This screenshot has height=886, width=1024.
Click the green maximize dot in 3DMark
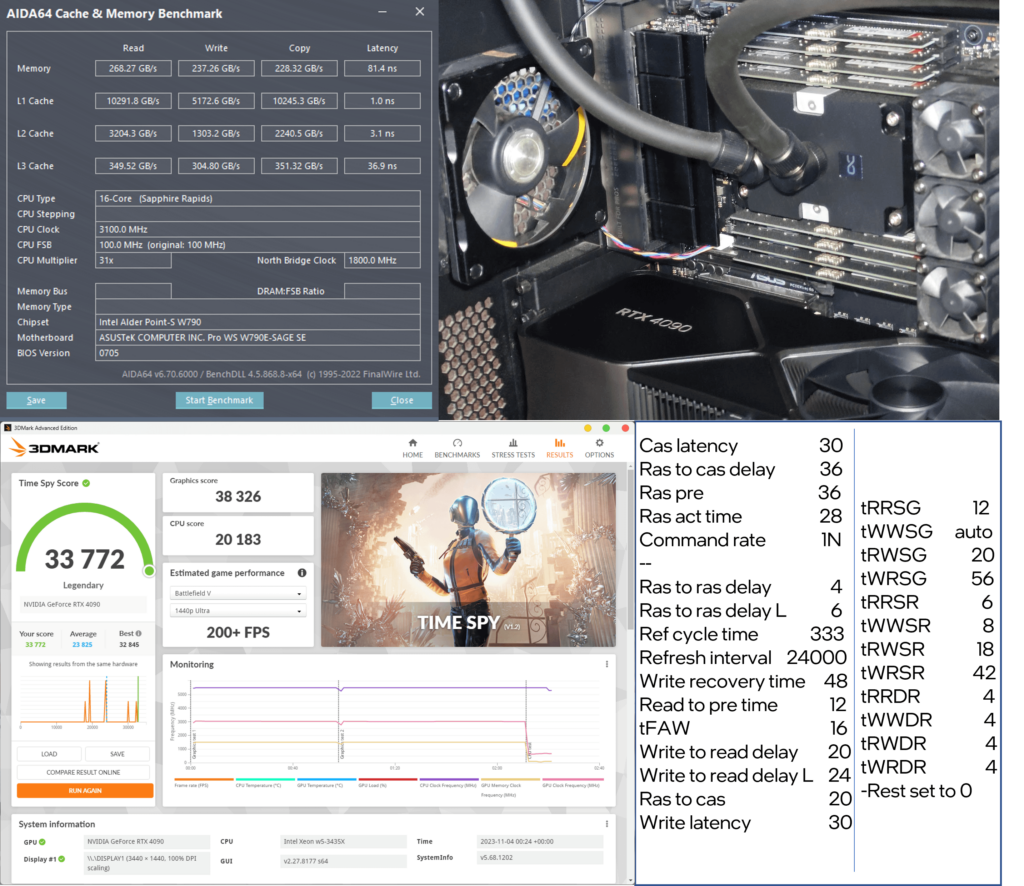pyautogui.click(x=606, y=428)
